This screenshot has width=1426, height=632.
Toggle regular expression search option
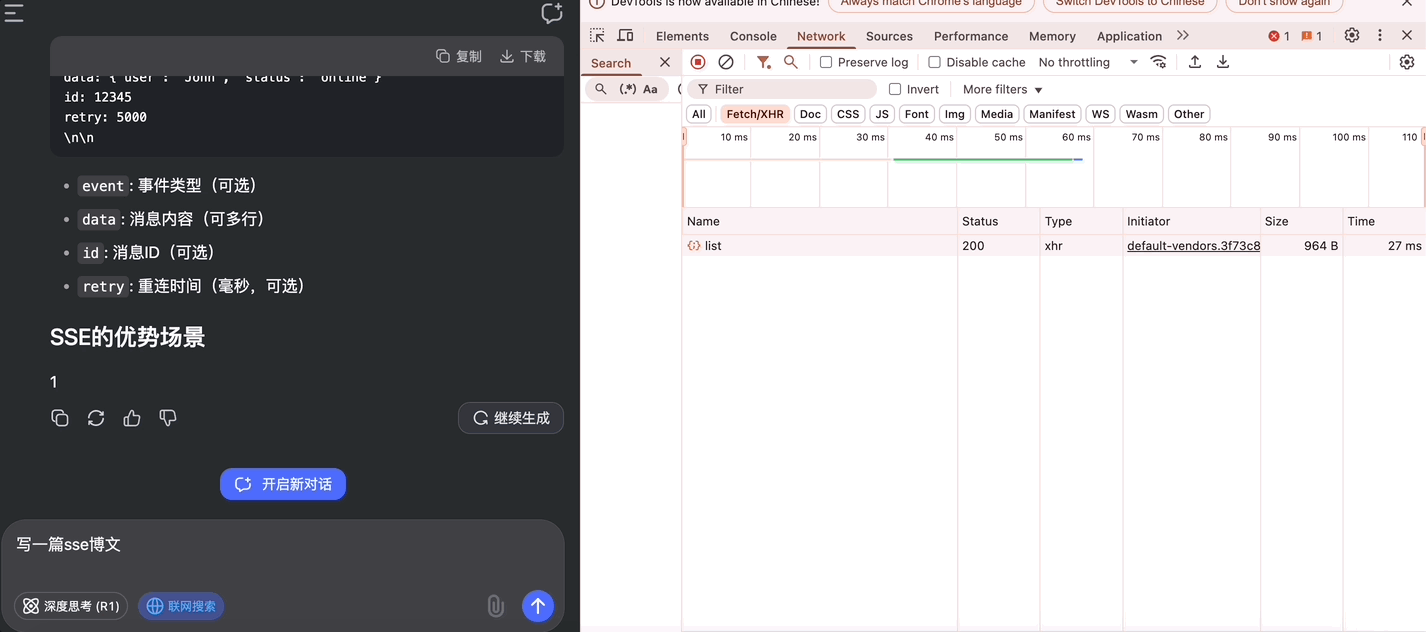click(x=628, y=89)
